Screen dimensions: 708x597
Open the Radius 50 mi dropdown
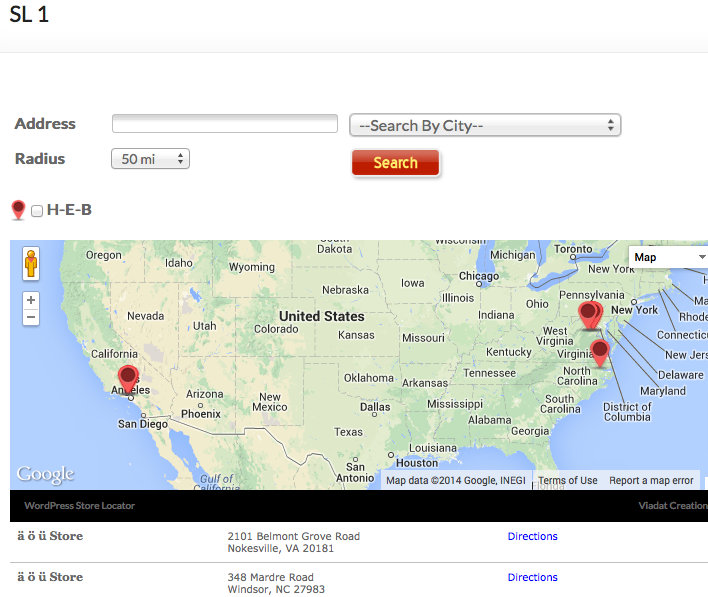point(150,159)
